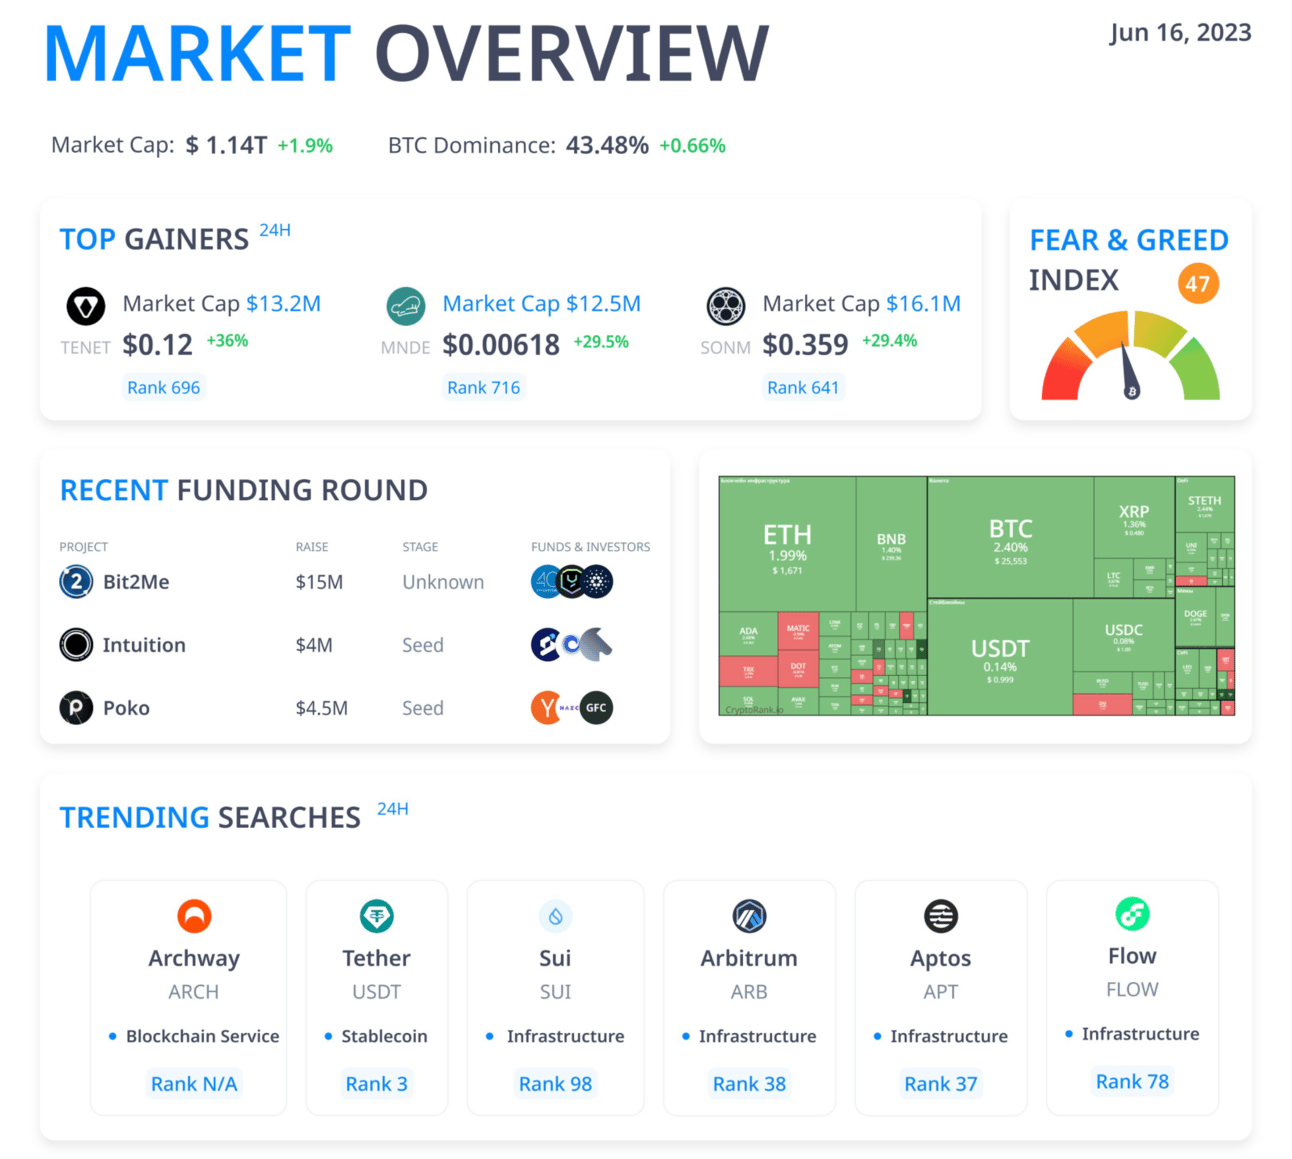Screen dimensions: 1292x1159
Task: Open Tether's Rank 3 badge
Action: (x=377, y=1083)
